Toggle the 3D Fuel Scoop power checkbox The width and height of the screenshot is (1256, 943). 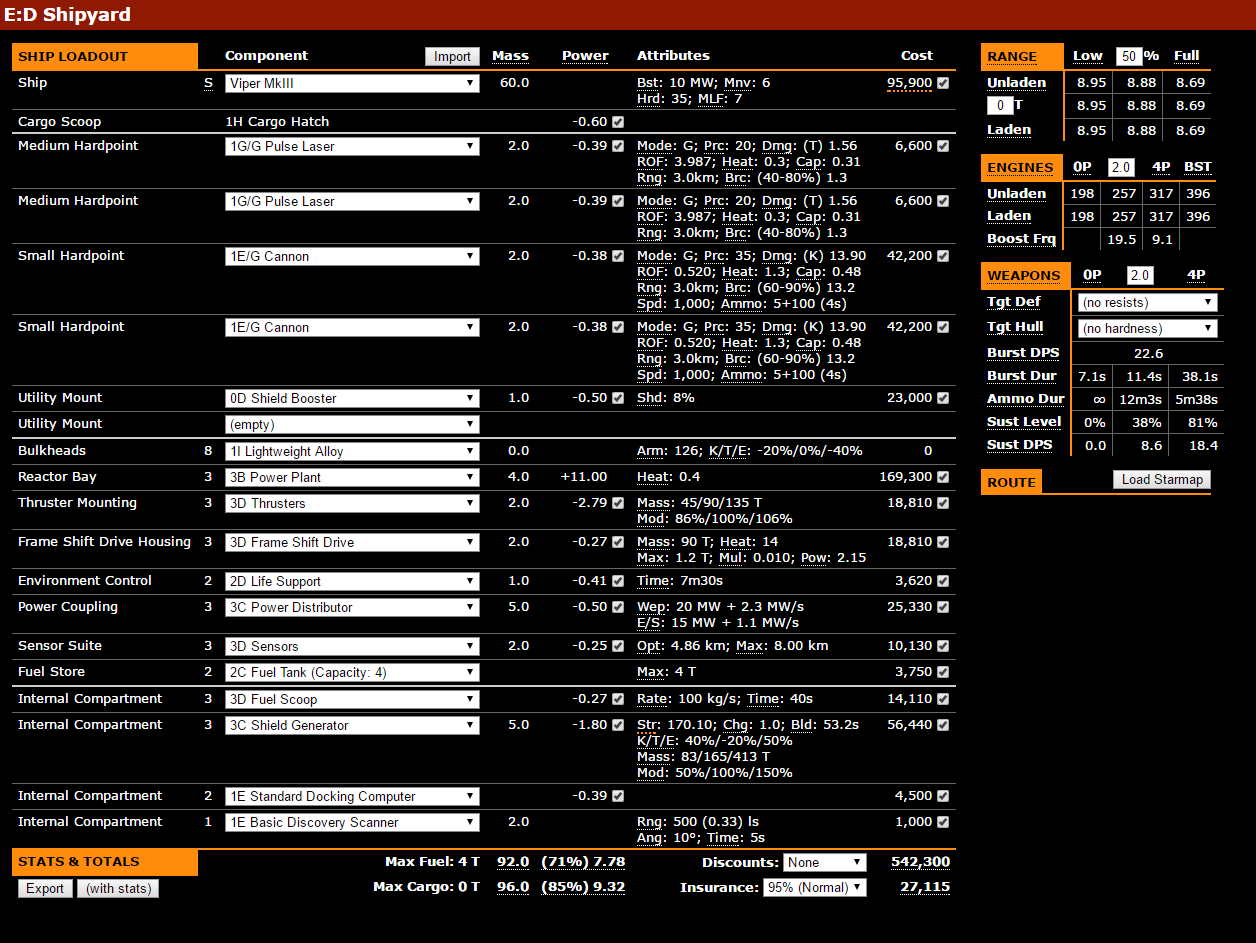[x=618, y=699]
